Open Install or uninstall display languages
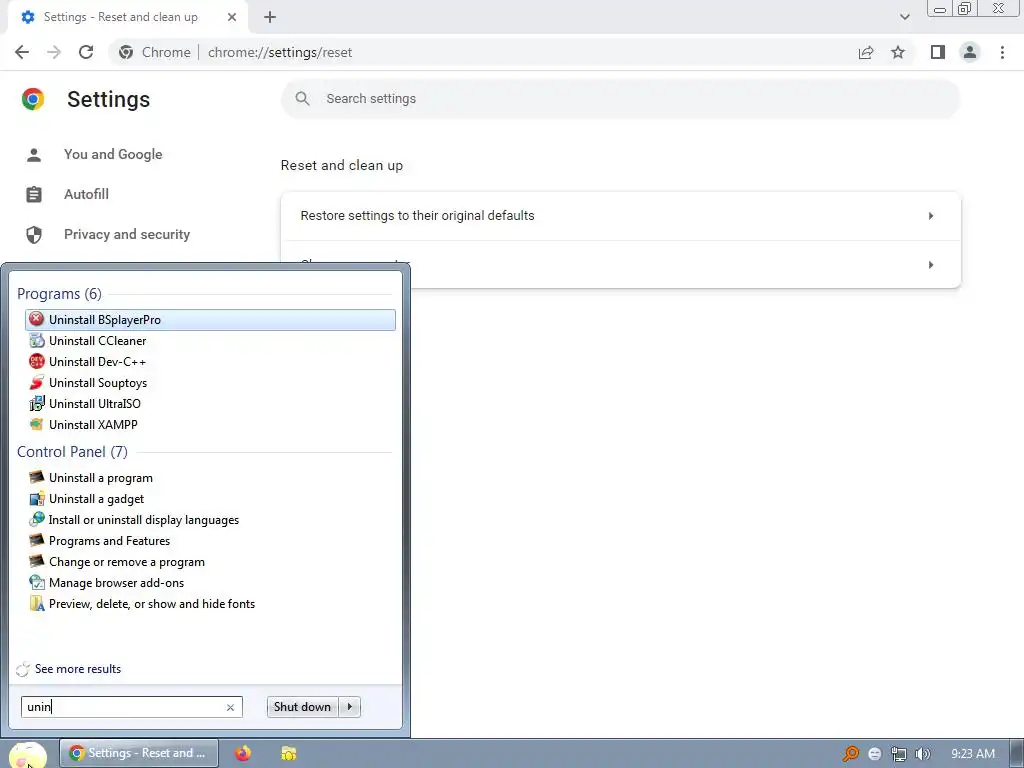 210,520
